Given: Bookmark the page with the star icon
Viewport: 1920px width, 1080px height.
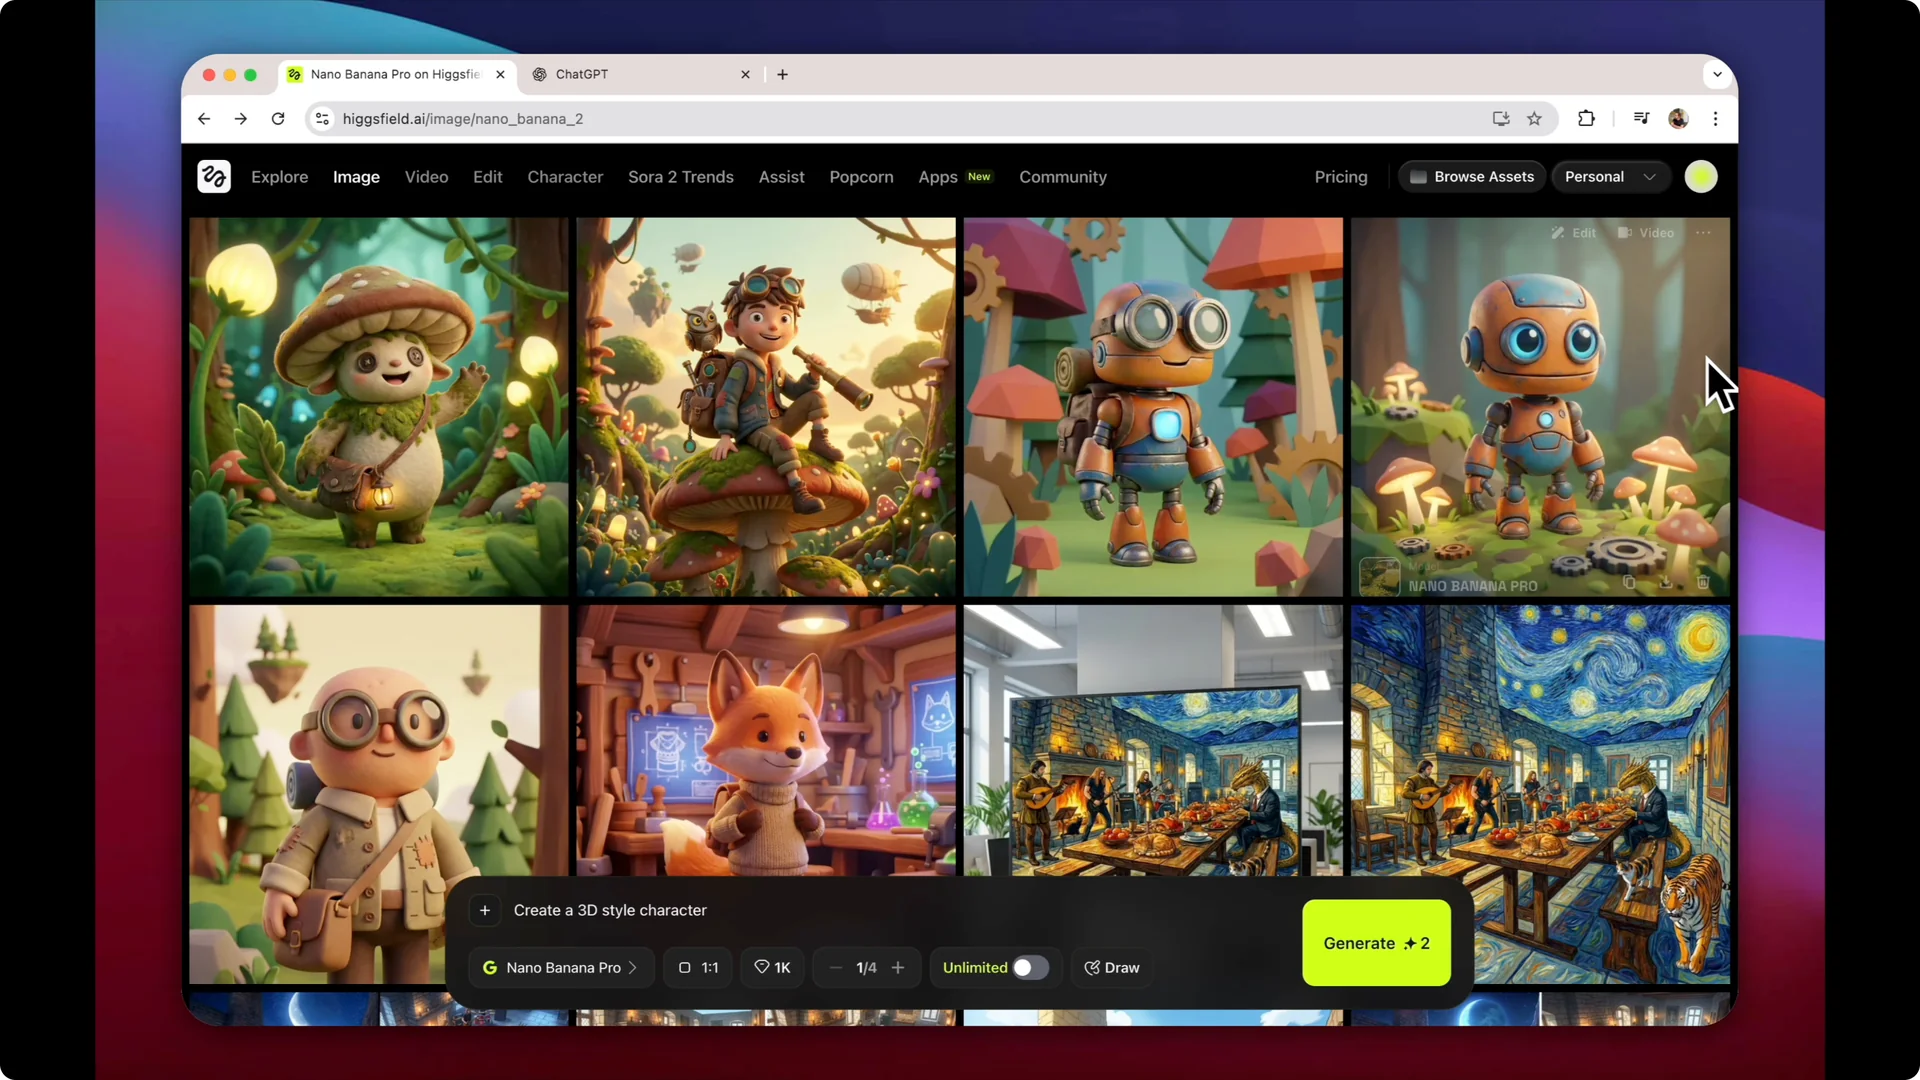Looking at the screenshot, I should (1535, 118).
